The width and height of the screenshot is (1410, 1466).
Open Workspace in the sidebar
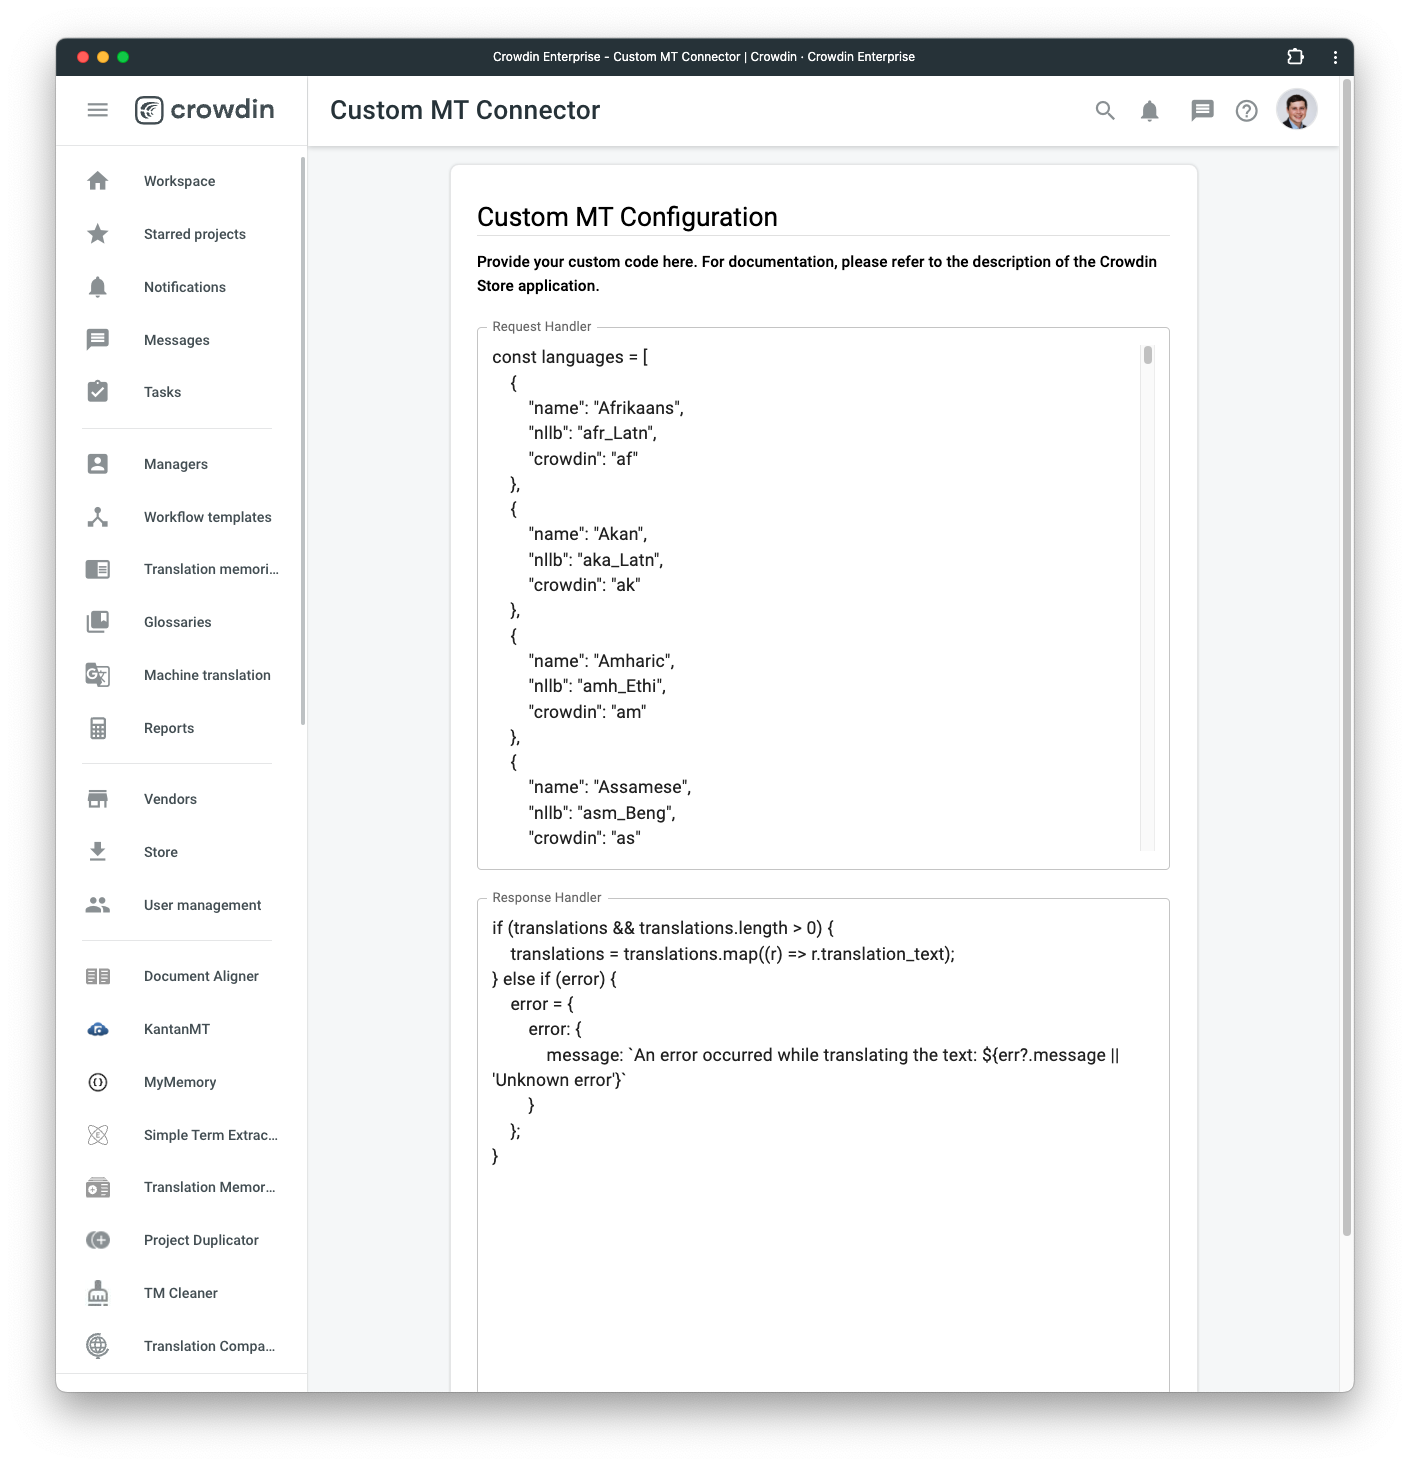point(179,181)
